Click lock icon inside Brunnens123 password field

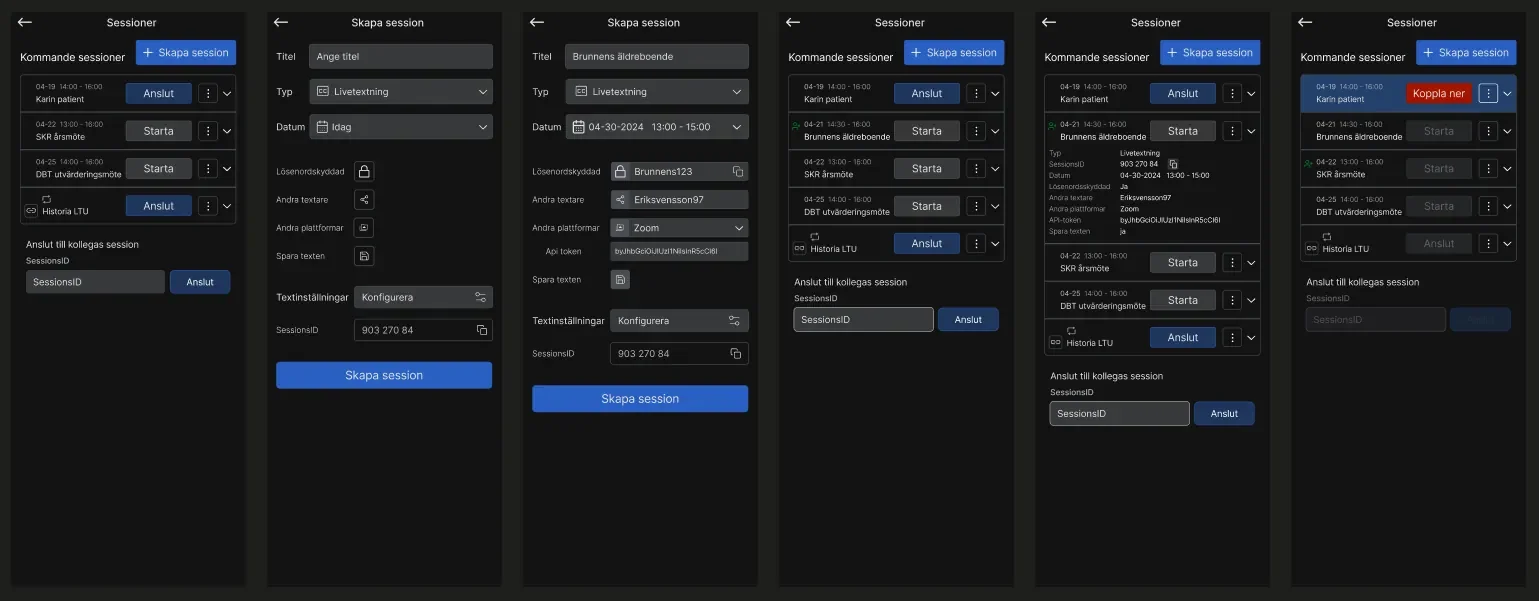tap(621, 172)
